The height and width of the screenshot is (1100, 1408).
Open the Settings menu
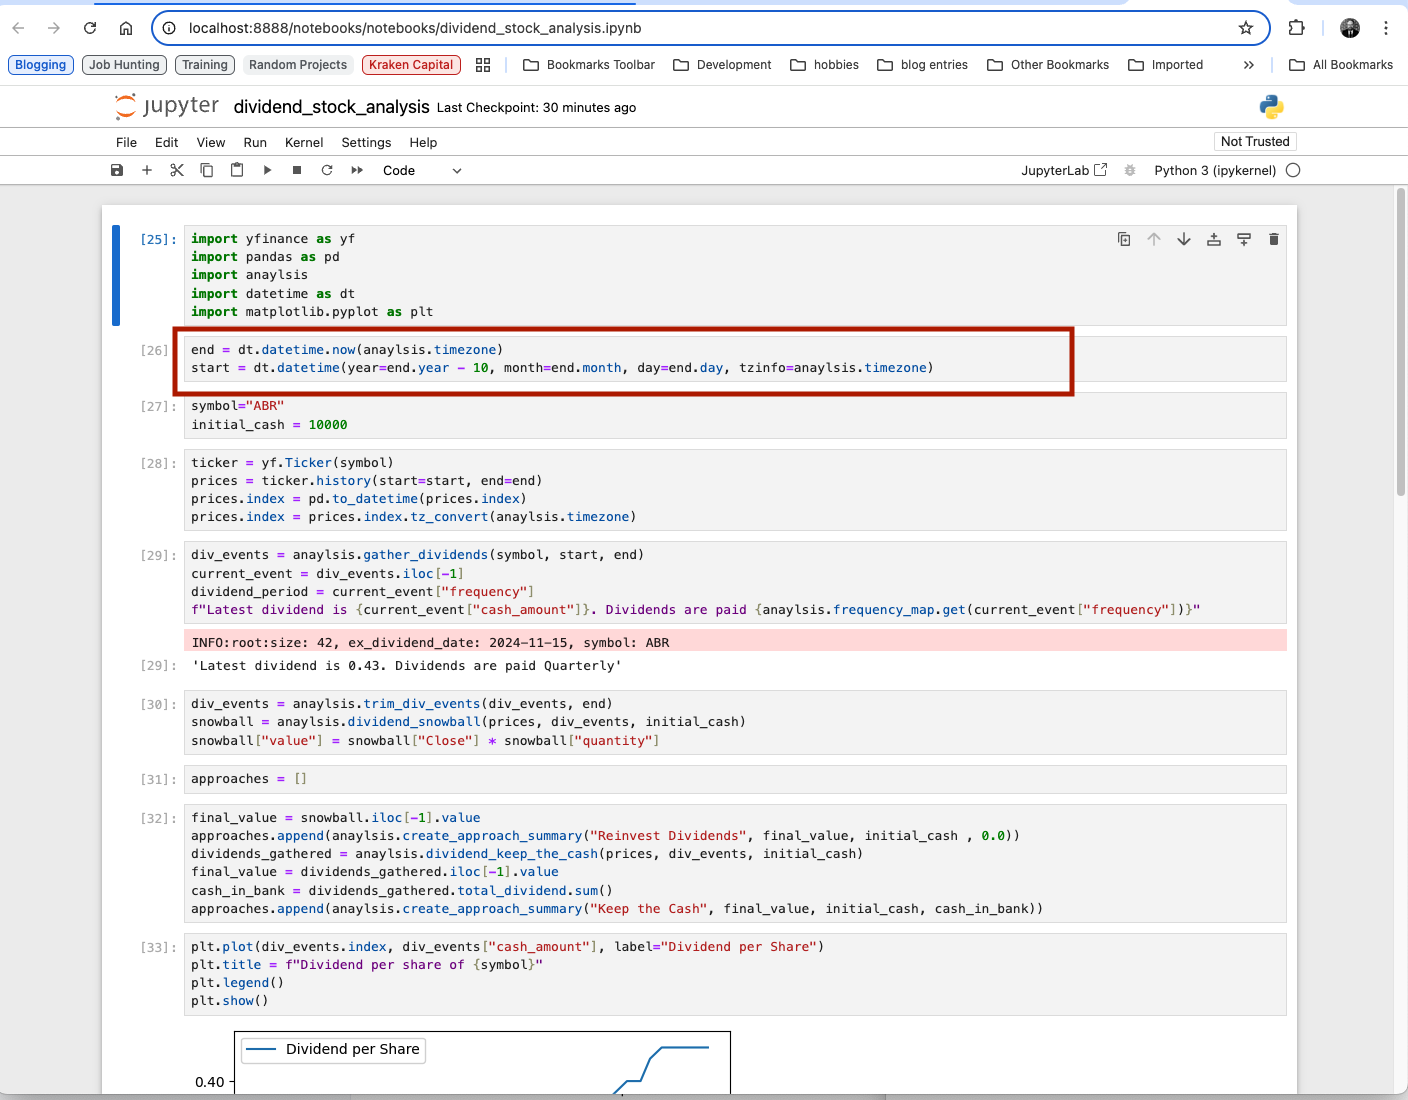pos(366,142)
